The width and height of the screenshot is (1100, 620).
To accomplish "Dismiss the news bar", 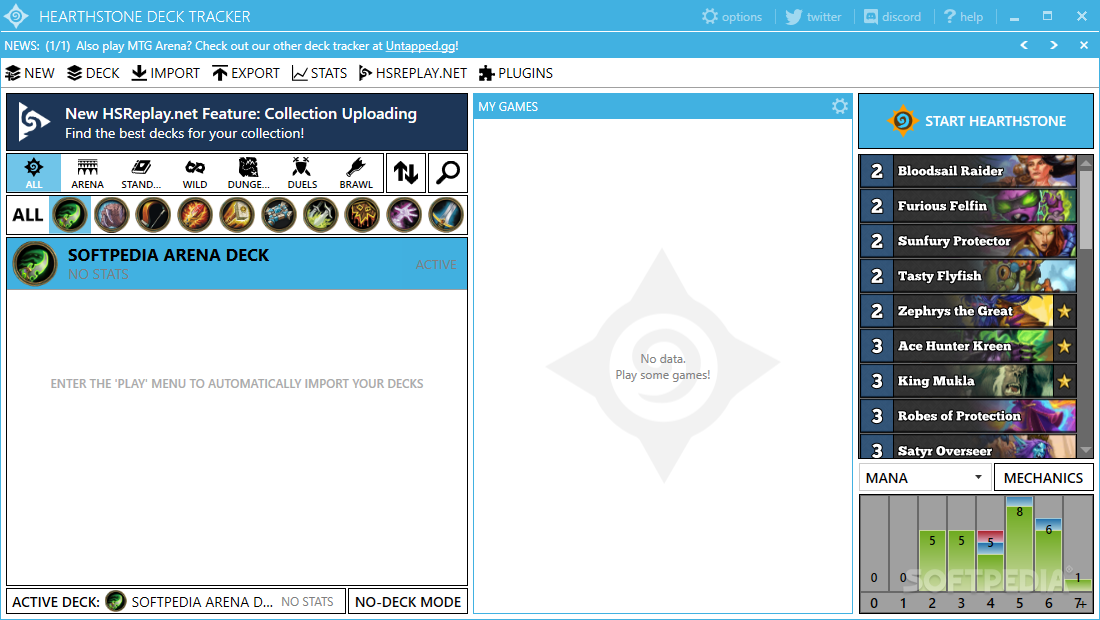I will click(1084, 45).
